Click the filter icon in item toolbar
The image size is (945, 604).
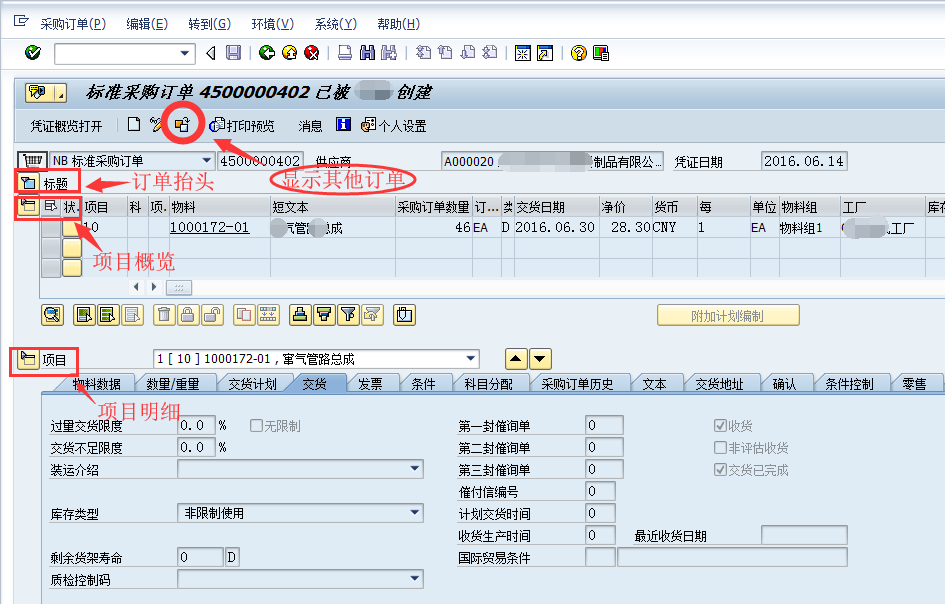coord(350,314)
